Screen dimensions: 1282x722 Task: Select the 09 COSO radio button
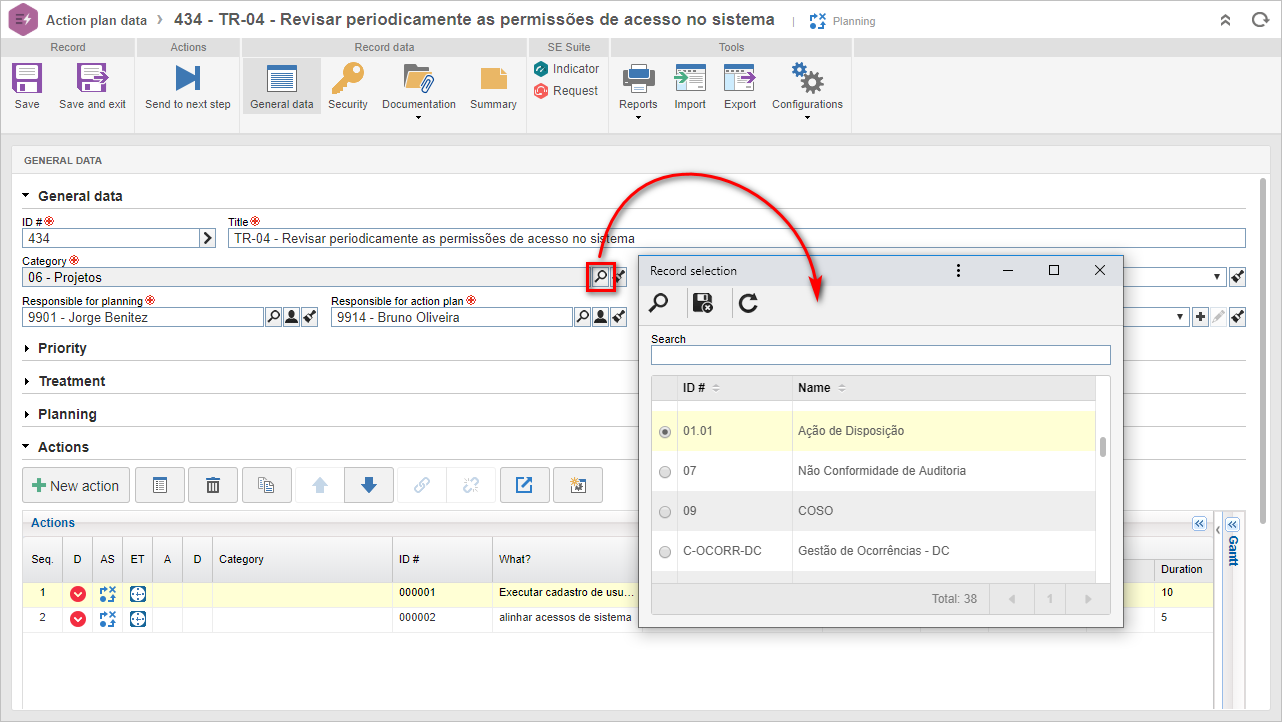(x=665, y=512)
